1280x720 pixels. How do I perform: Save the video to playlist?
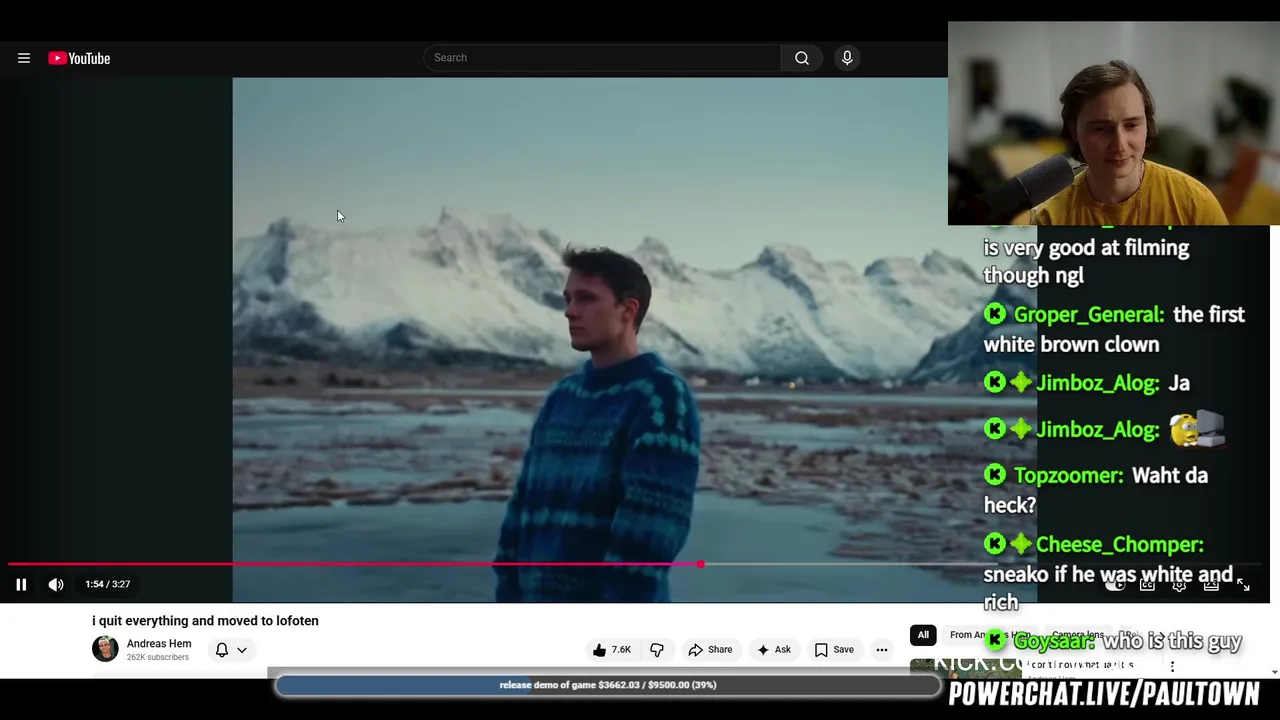click(x=834, y=650)
